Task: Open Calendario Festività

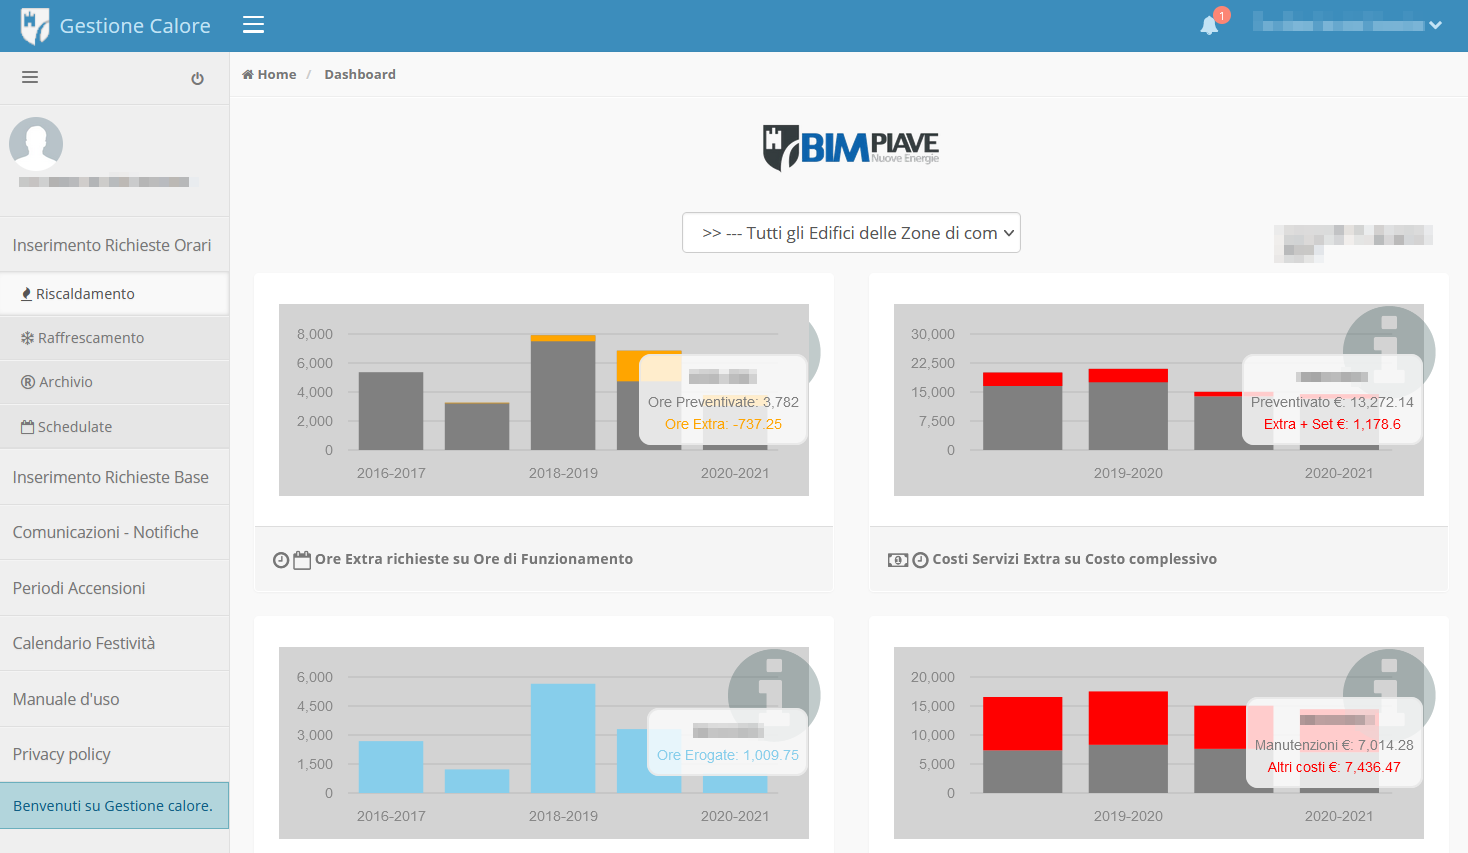Action: 114,643
